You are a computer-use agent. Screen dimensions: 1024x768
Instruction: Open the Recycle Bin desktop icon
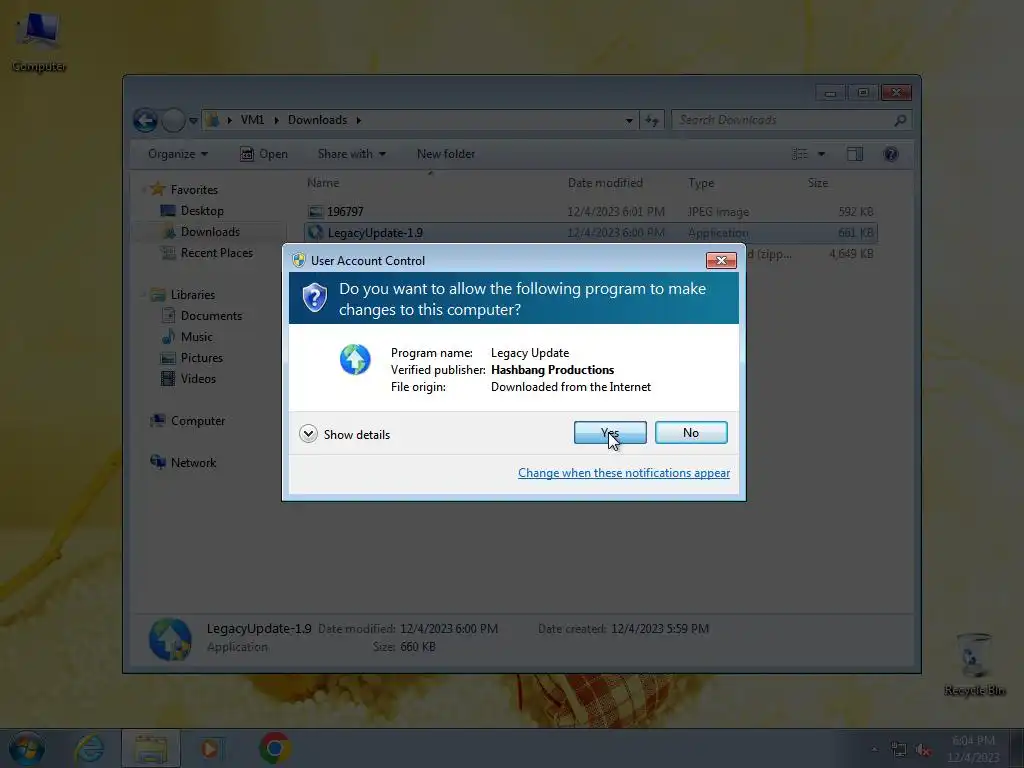pos(974,665)
